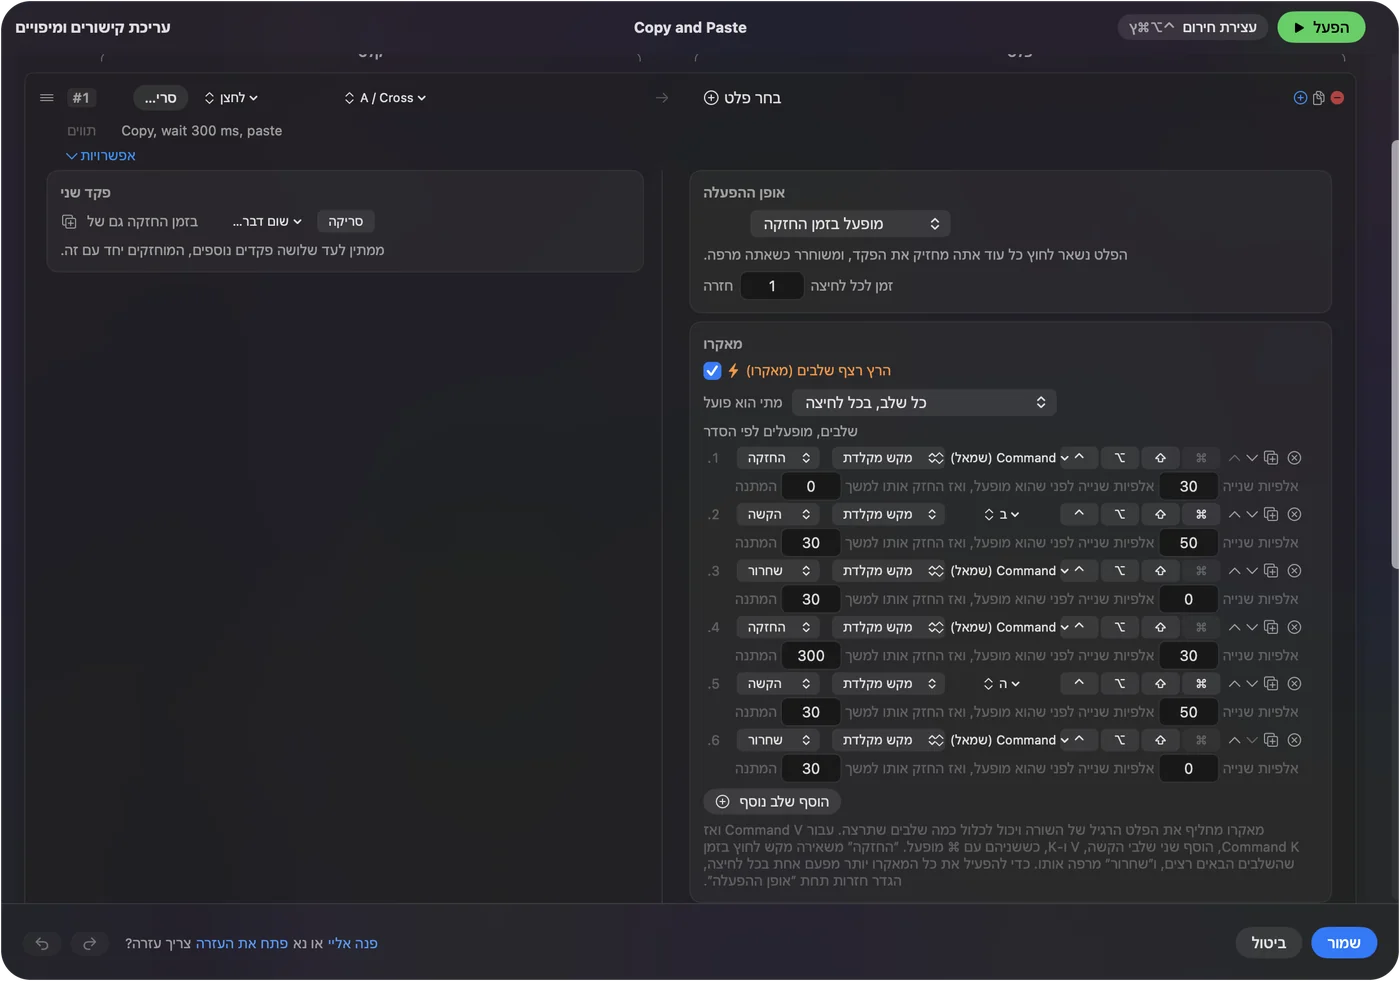
Task: Click the חזרה repeat count field showing 1
Action: (772, 286)
